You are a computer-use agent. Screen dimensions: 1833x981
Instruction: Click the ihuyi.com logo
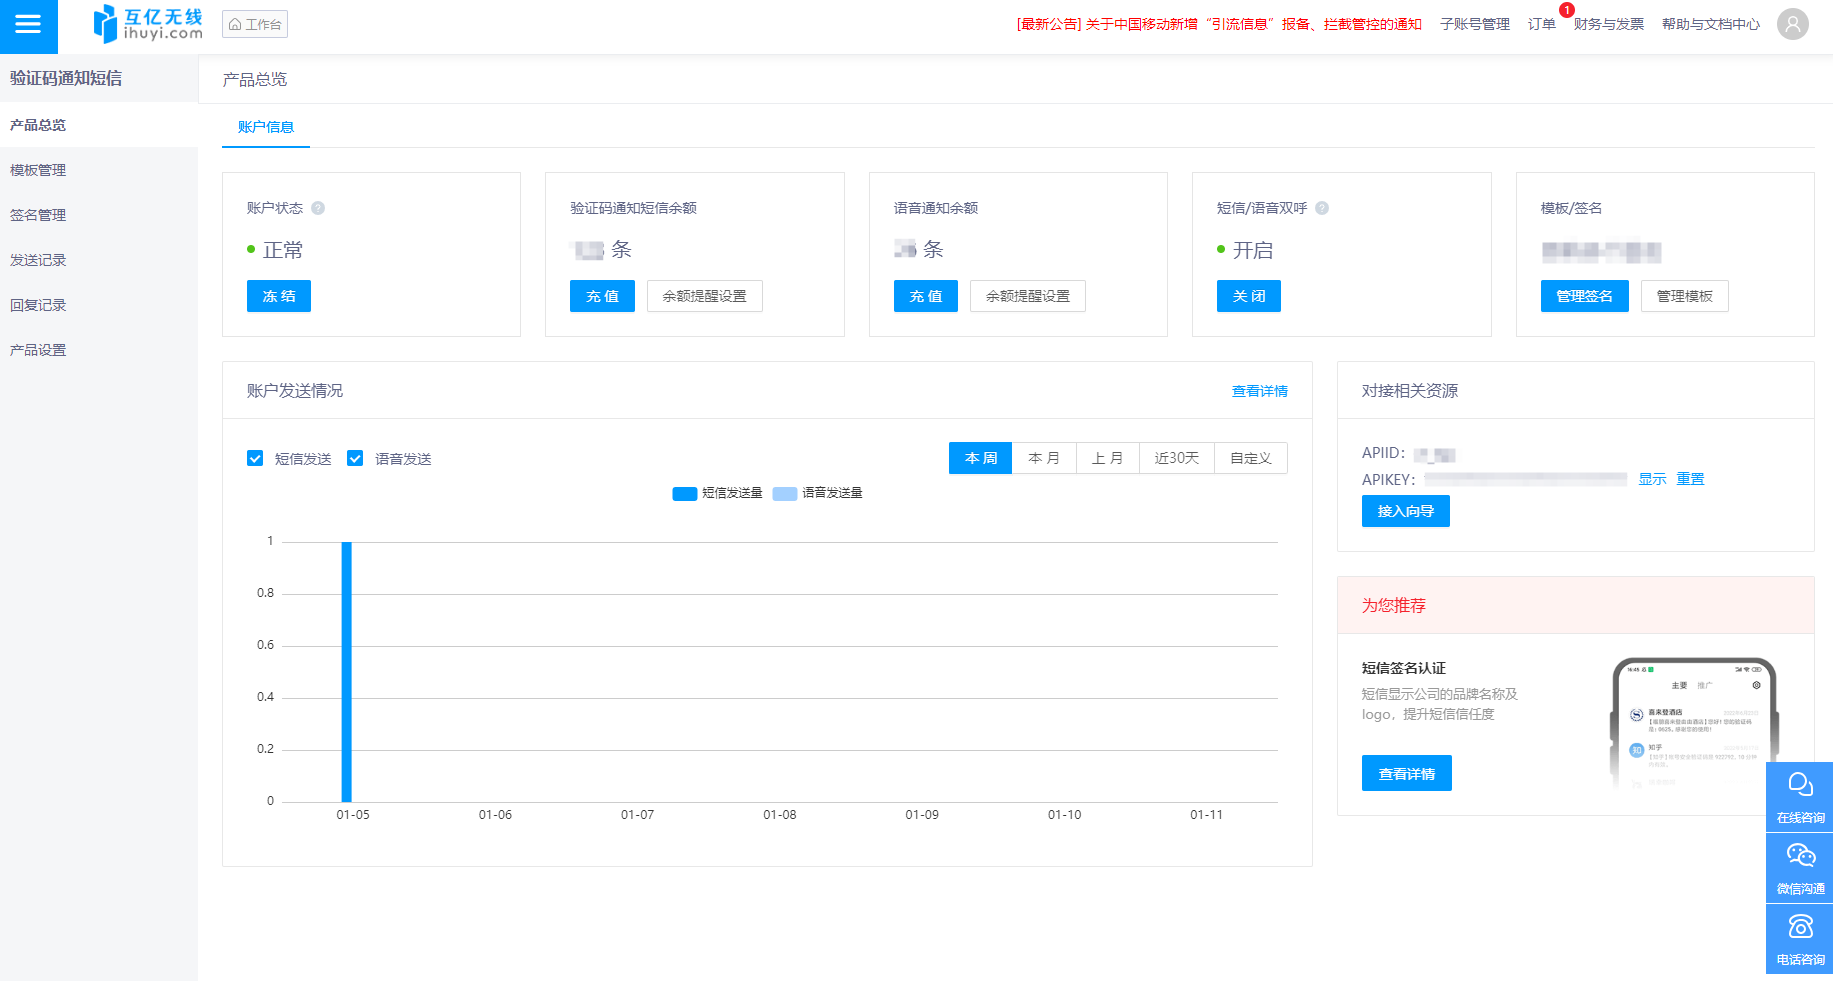pos(148,24)
